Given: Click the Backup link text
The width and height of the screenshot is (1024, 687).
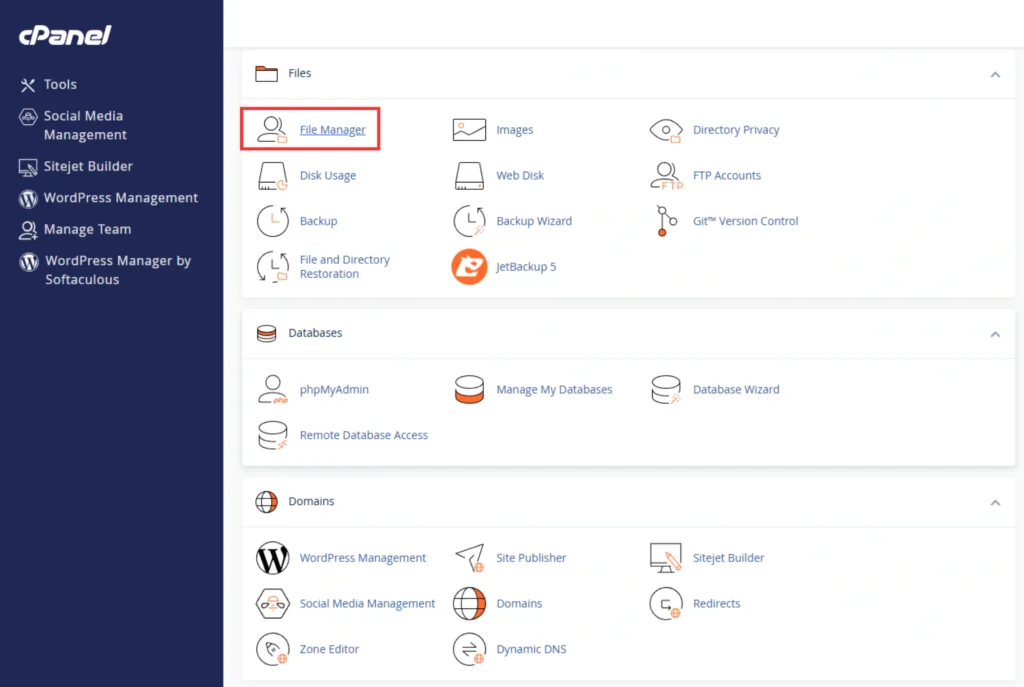Looking at the screenshot, I should coord(319,221).
